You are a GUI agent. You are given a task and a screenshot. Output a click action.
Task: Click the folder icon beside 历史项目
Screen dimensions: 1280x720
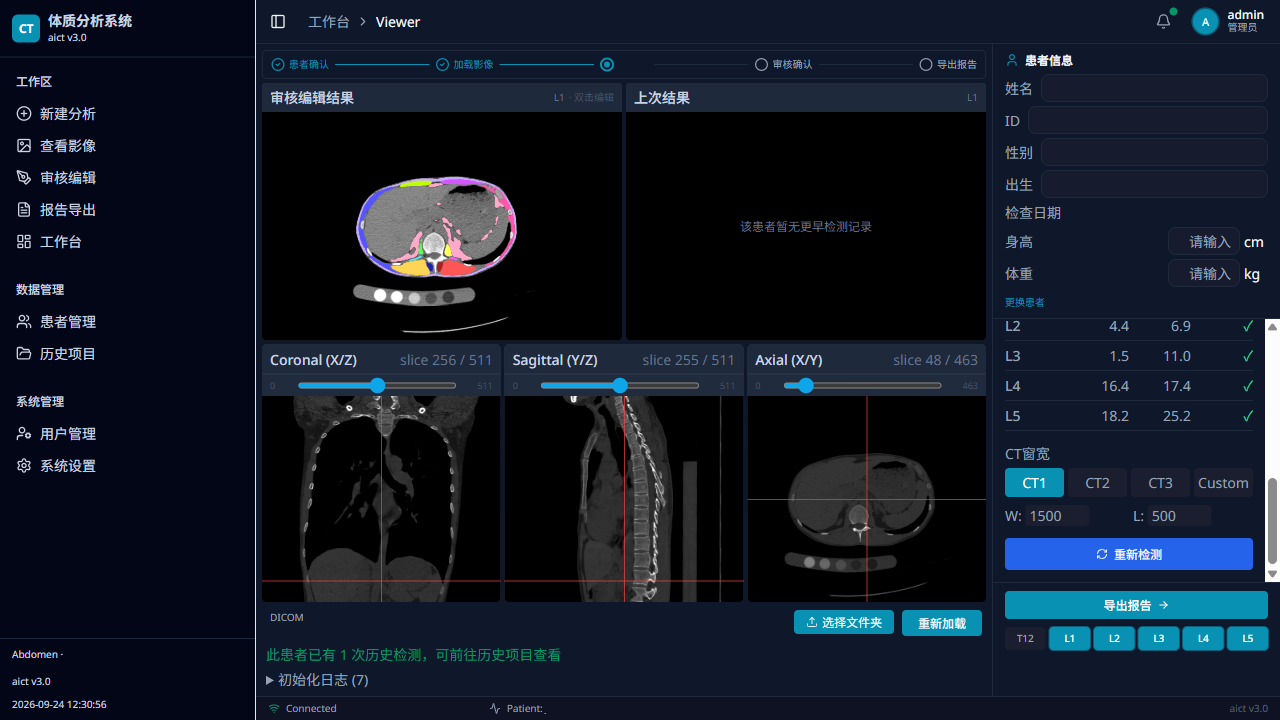(24, 354)
